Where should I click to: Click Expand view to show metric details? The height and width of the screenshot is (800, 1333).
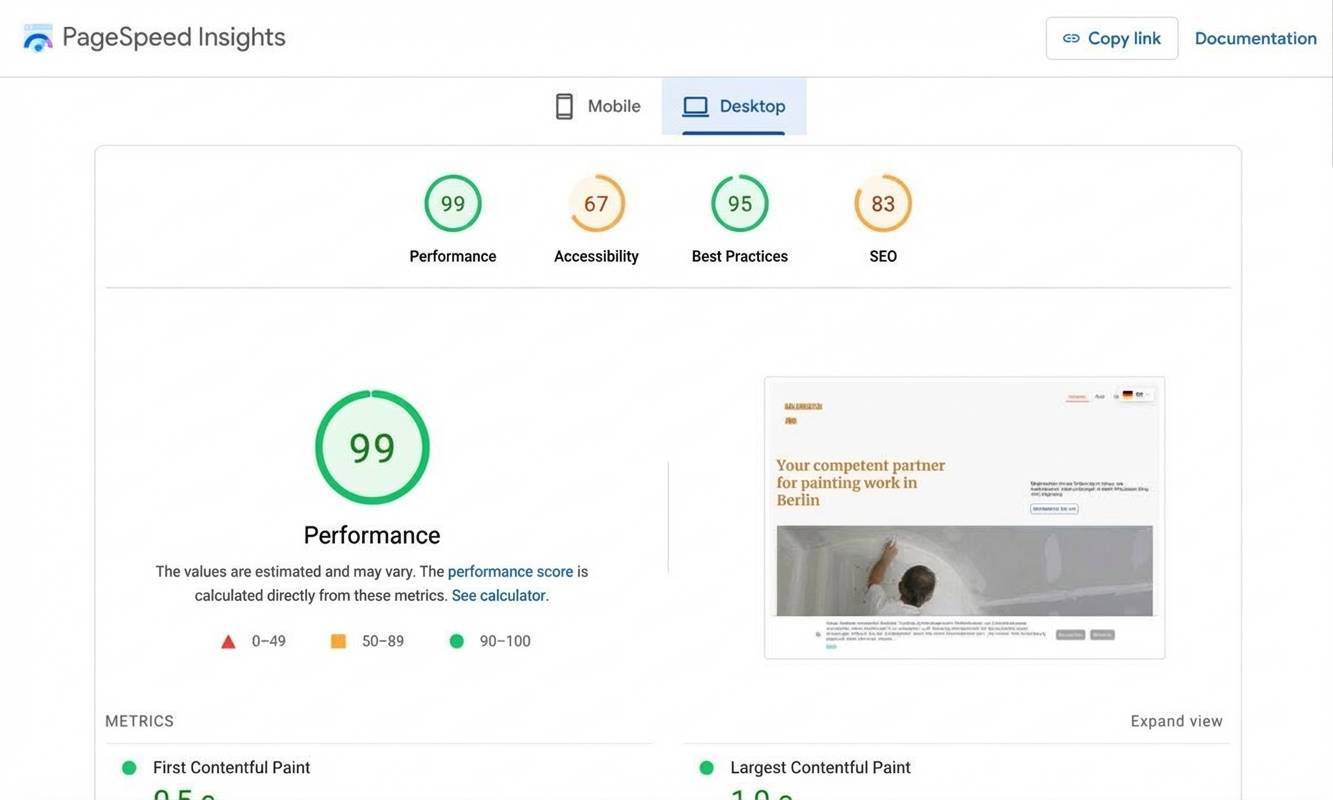coord(1176,720)
